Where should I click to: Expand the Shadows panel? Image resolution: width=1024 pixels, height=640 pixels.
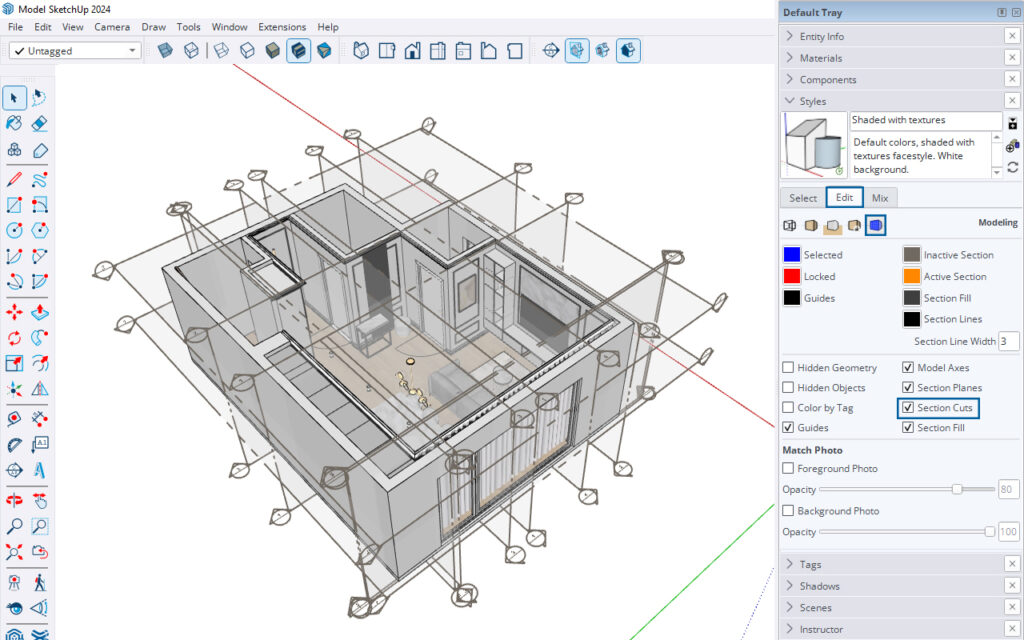click(819, 586)
